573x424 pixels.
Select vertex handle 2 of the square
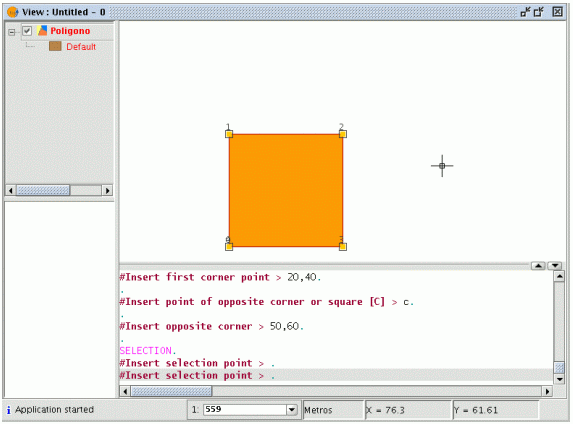(x=343, y=134)
